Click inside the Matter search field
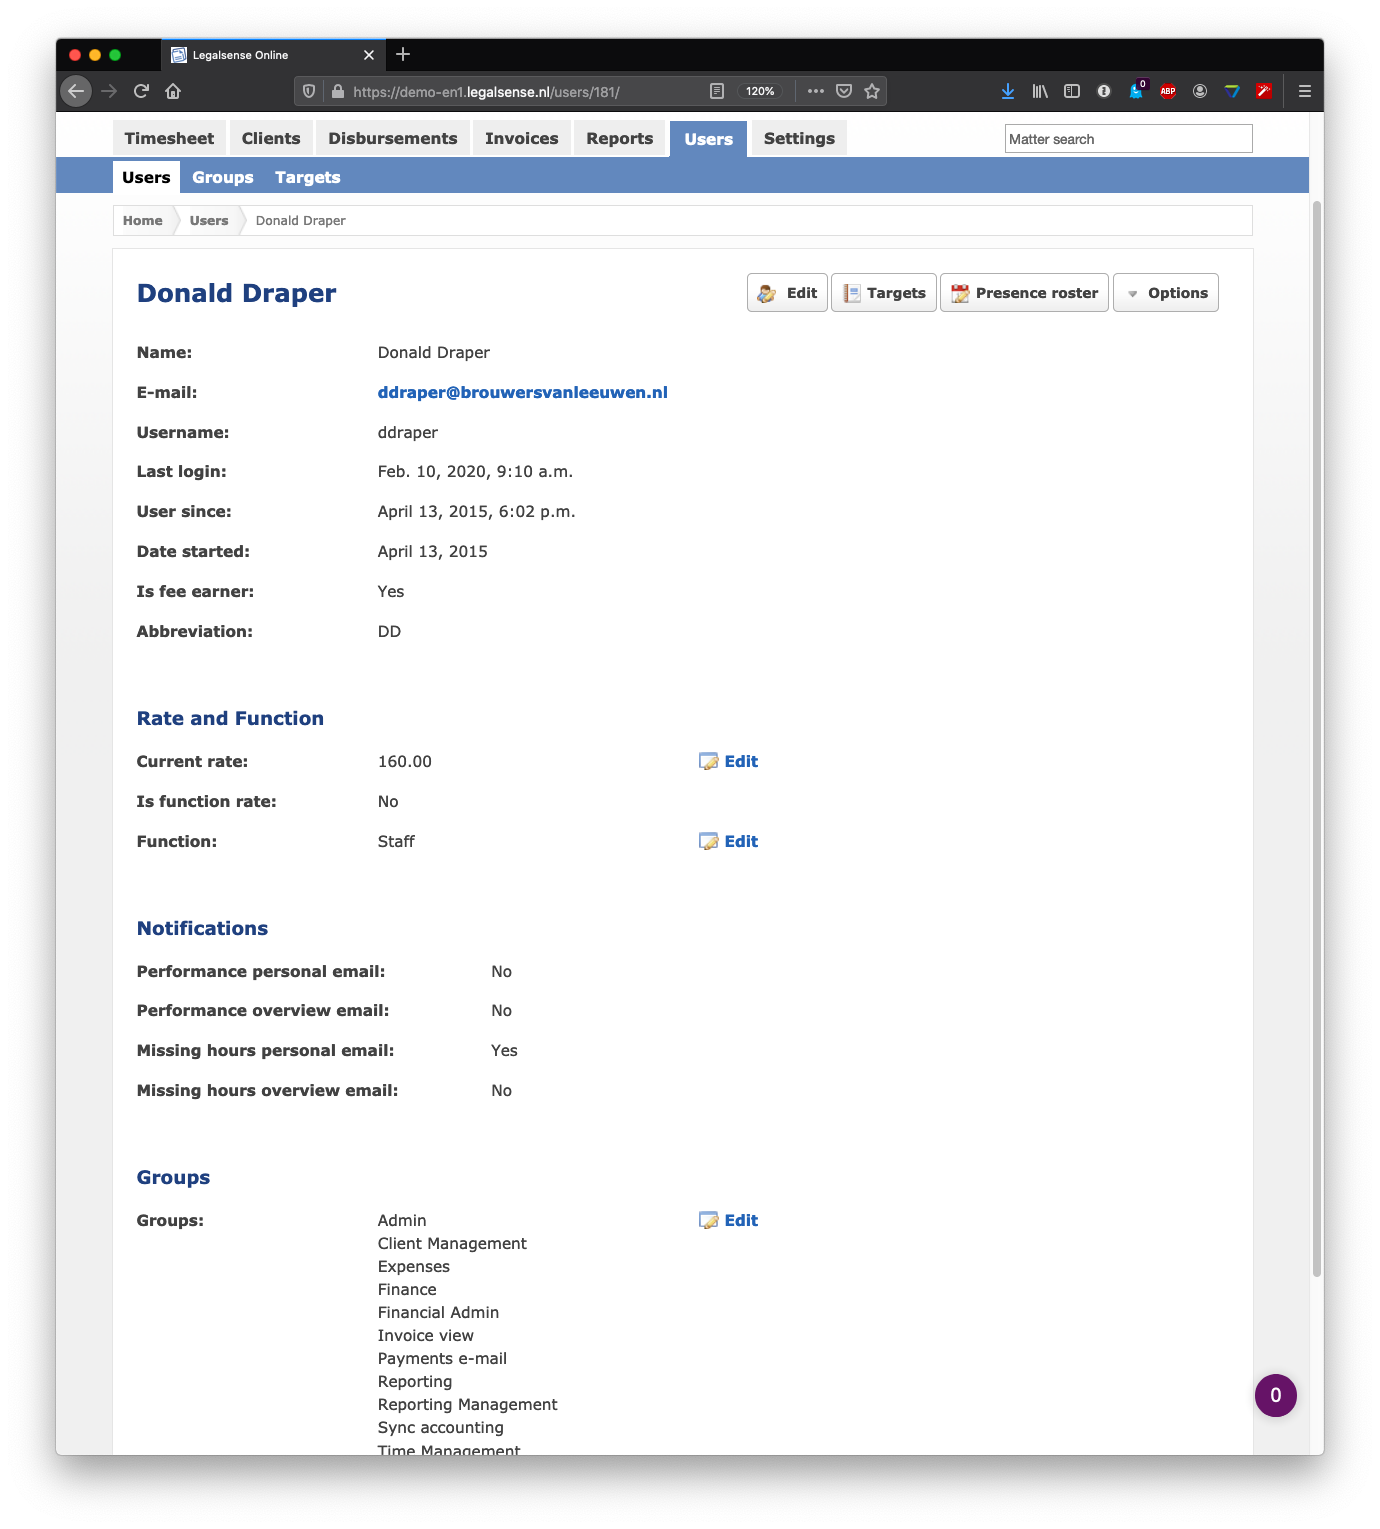The image size is (1380, 1529). coord(1128,138)
